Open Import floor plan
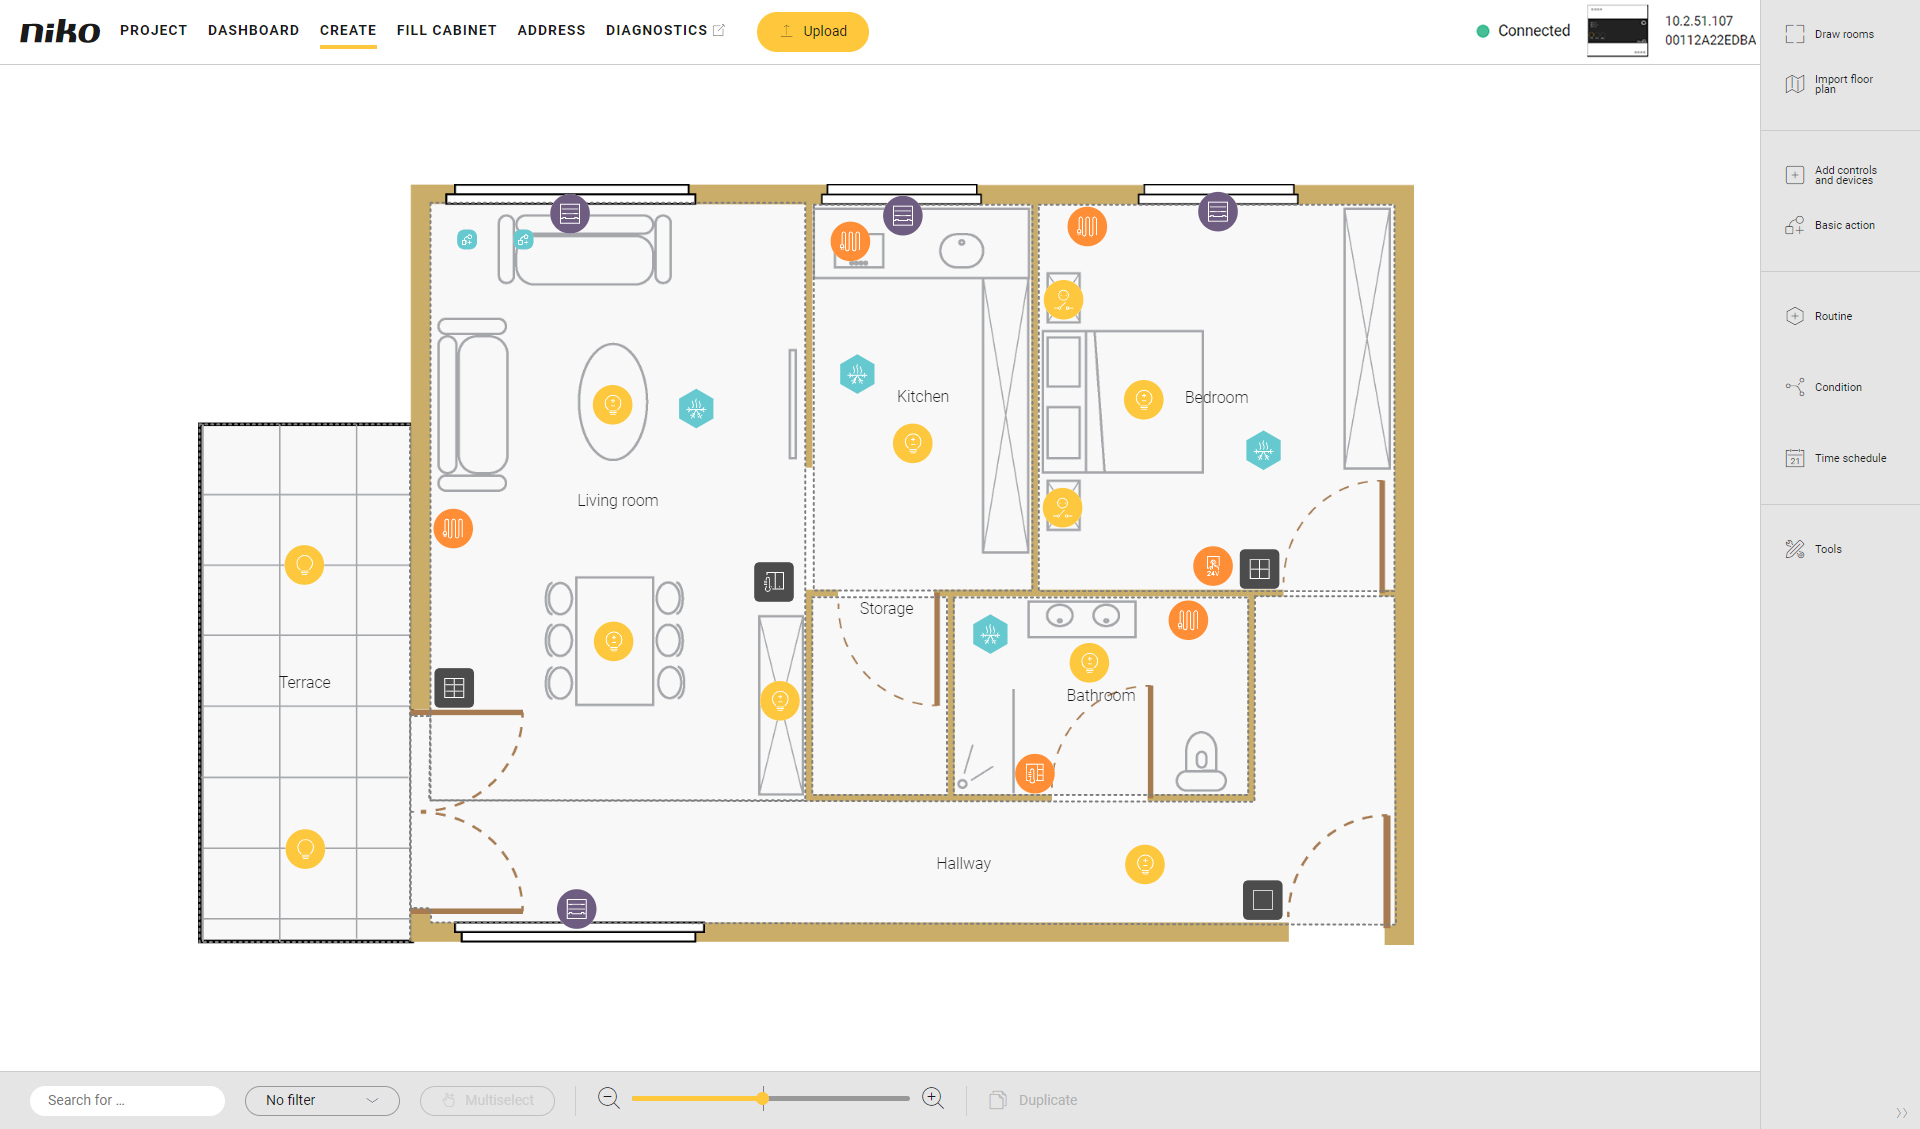This screenshot has width=1920, height=1129. click(x=1830, y=84)
